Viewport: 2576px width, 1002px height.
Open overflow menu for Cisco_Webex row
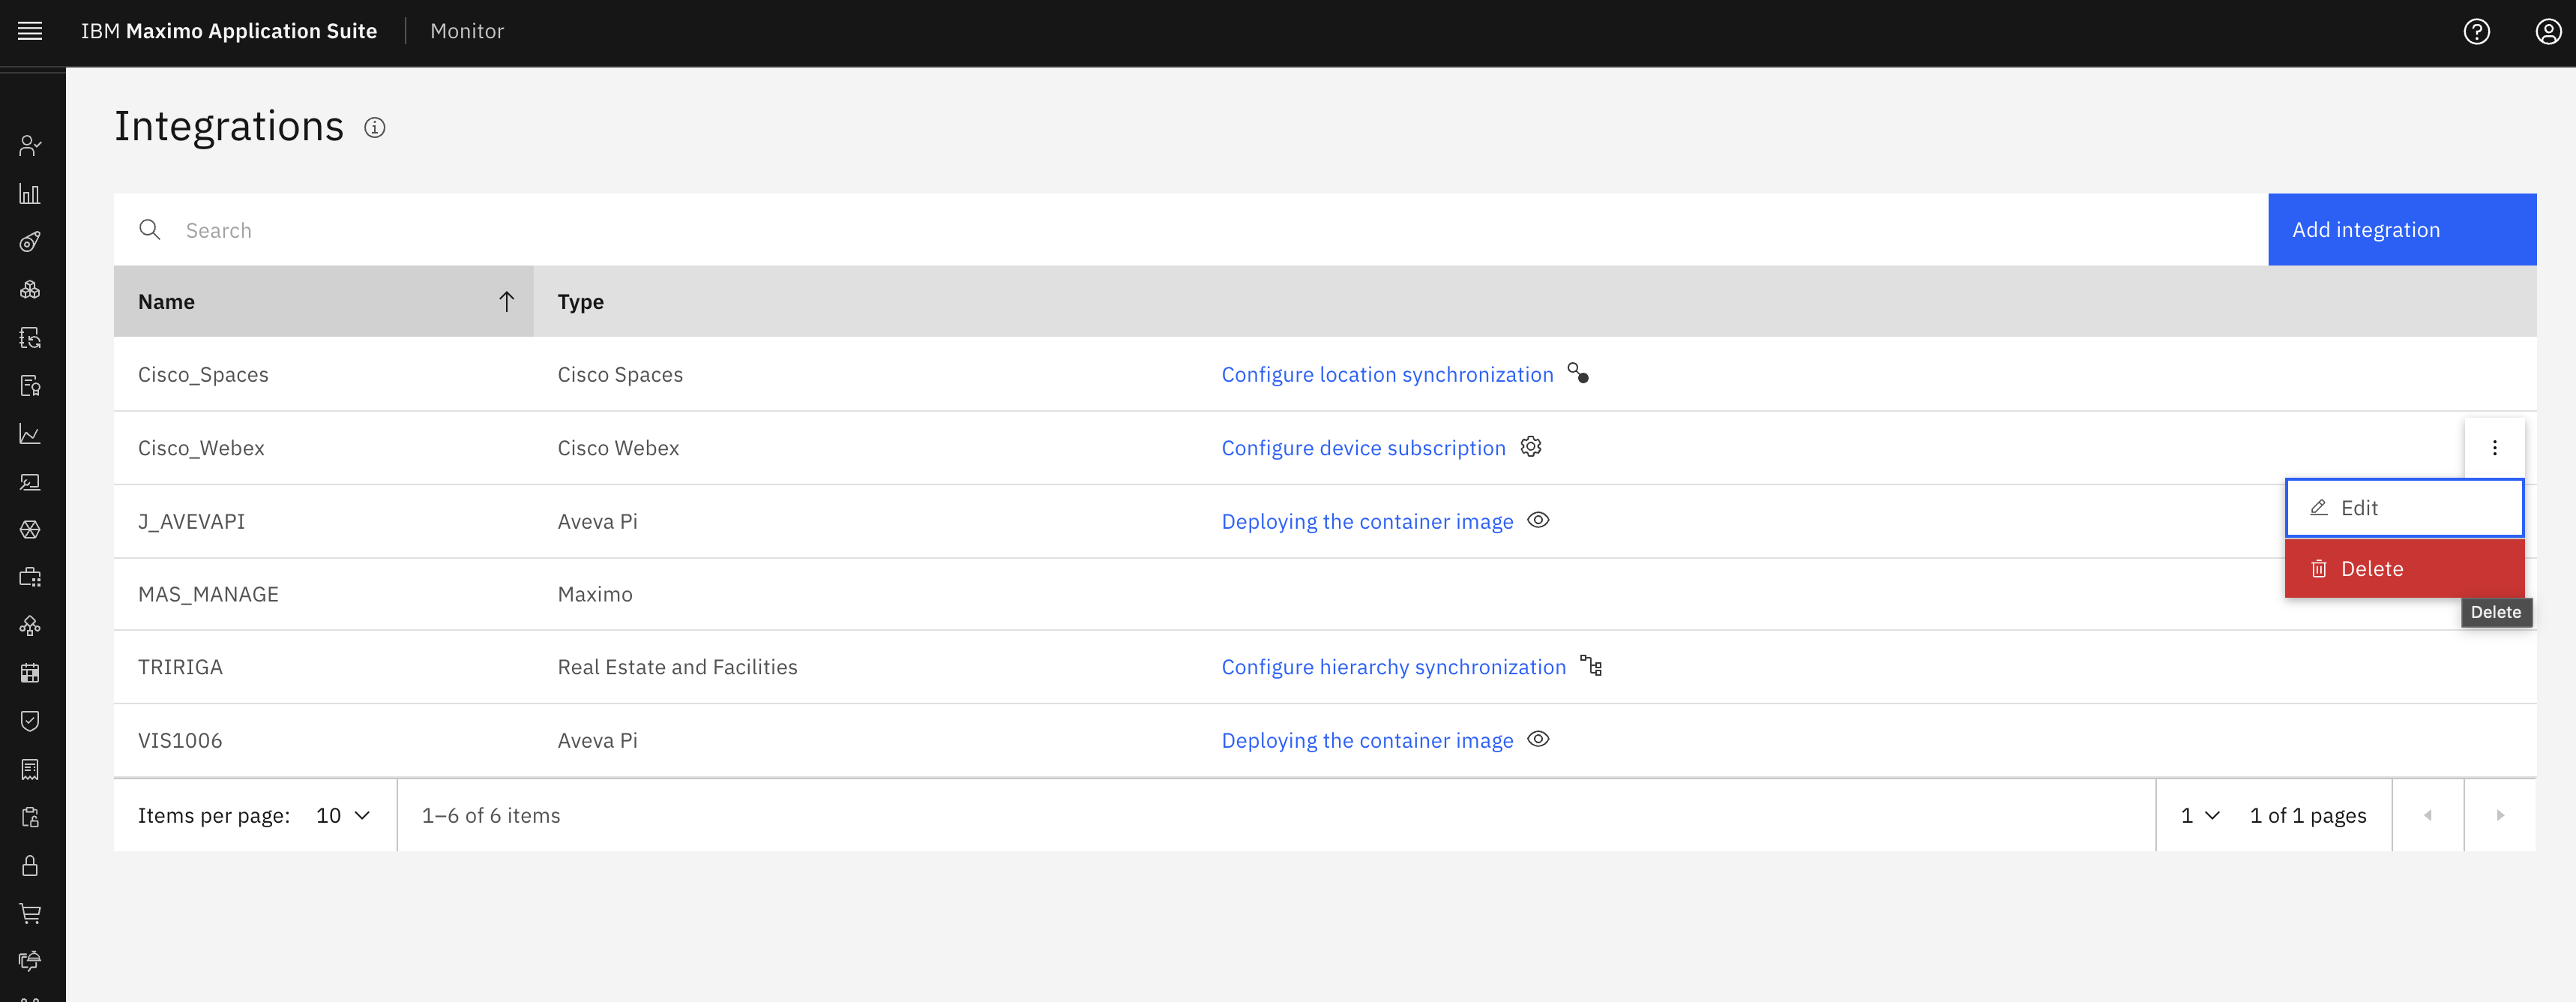coord(2494,448)
